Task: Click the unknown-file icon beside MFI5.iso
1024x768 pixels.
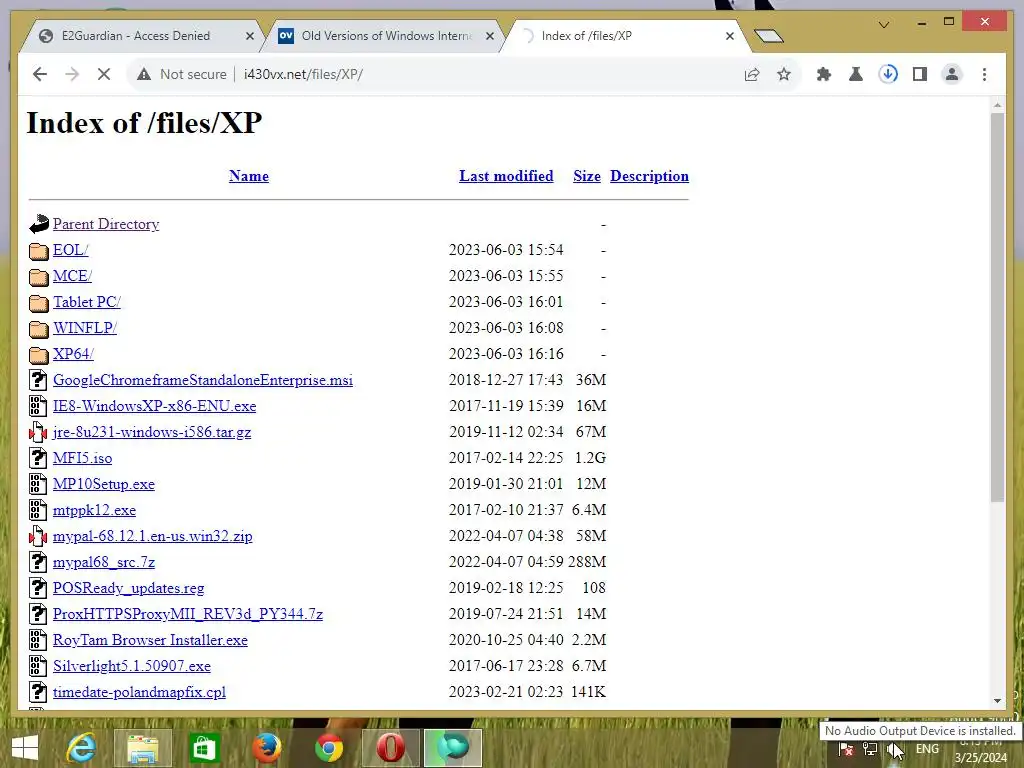Action: click(38, 458)
